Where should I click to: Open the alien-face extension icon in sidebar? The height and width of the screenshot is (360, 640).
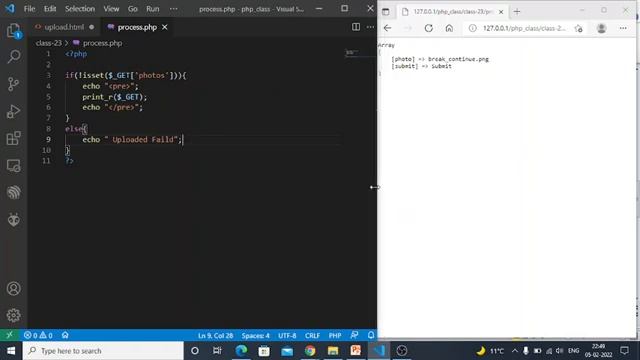tap(13, 220)
